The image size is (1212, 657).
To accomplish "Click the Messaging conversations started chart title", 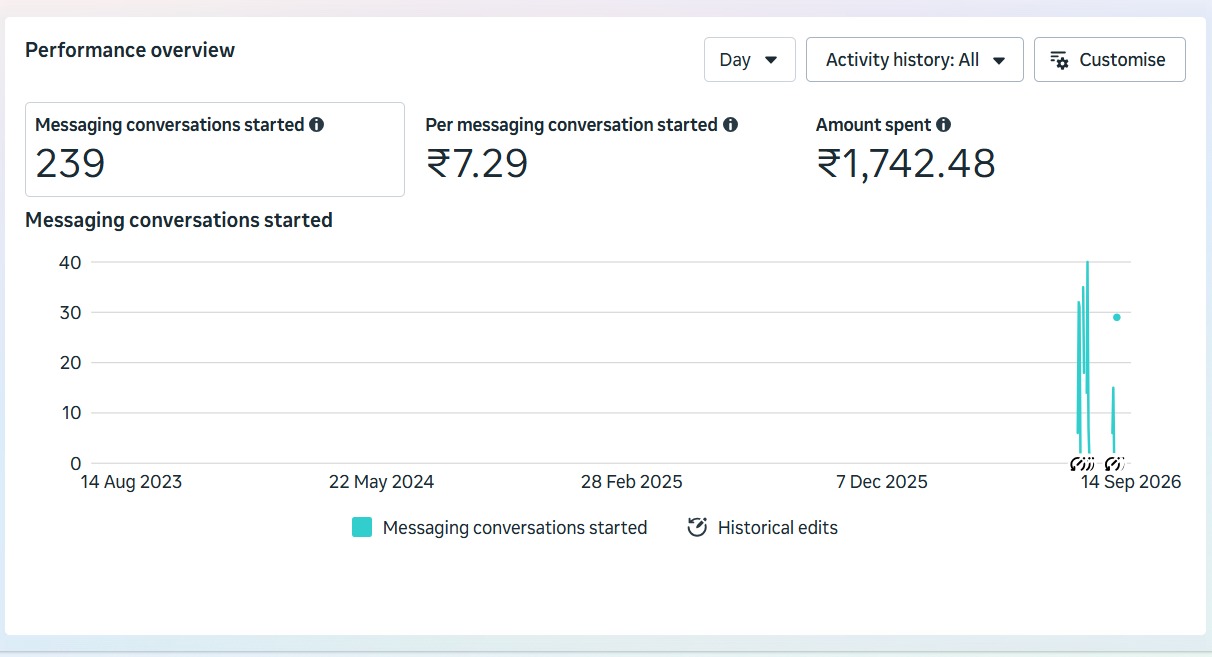I will click(x=179, y=220).
